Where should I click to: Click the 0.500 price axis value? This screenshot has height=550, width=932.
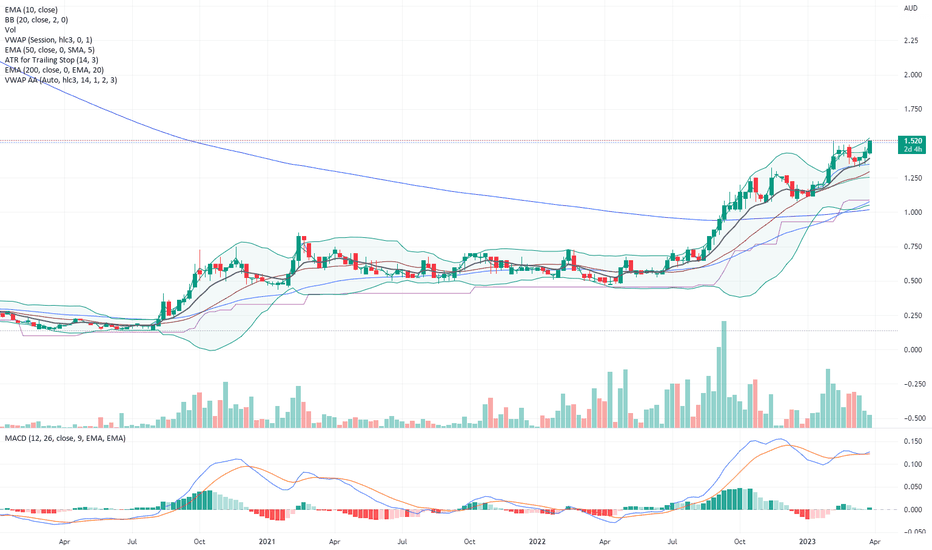click(912, 281)
